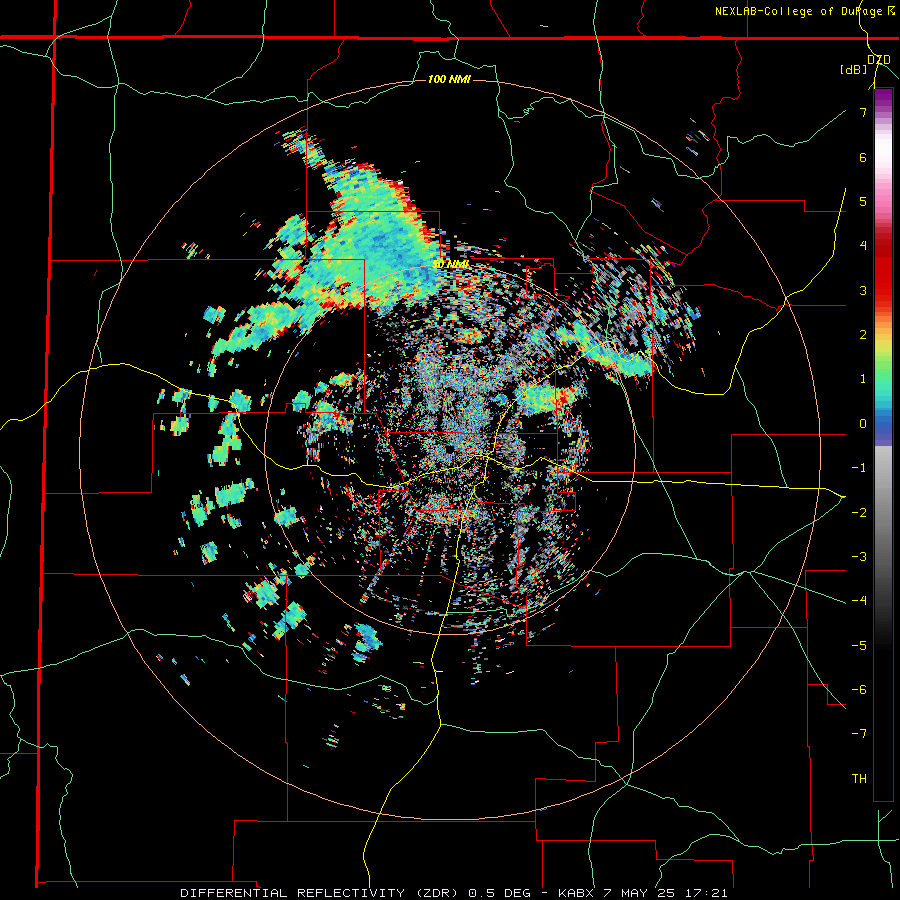Pick the -3 scale label
The width and height of the screenshot is (900, 900).
click(x=859, y=556)
